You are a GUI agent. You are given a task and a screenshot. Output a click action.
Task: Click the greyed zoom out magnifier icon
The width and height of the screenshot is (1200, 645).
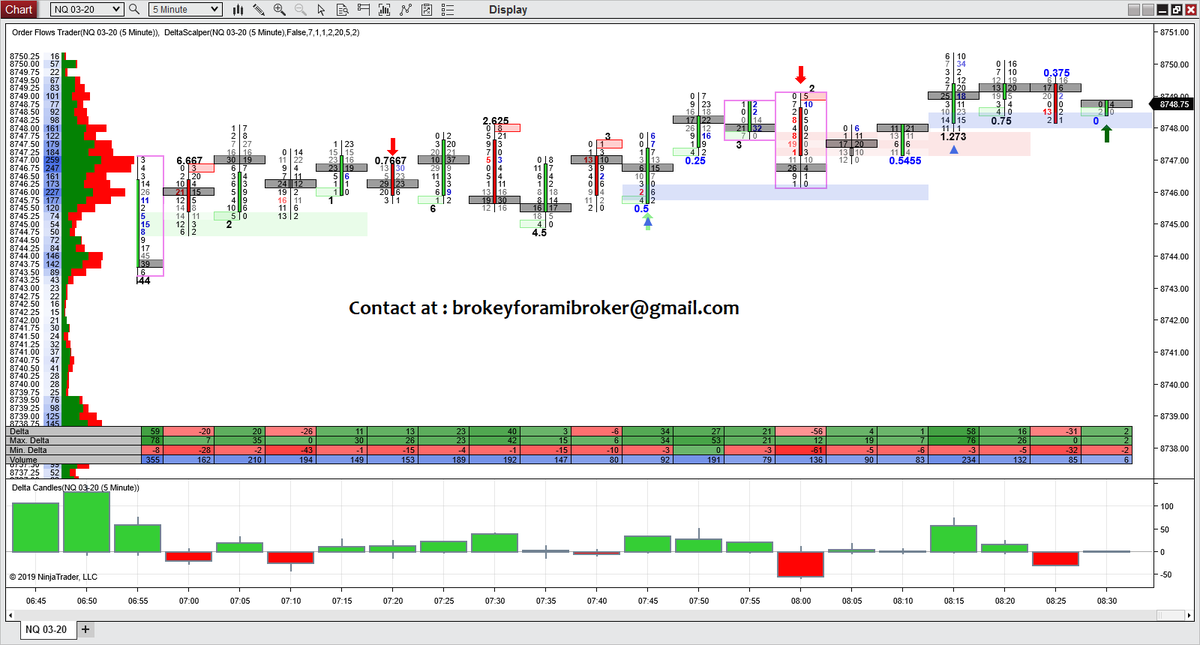(x=301, y=10)
